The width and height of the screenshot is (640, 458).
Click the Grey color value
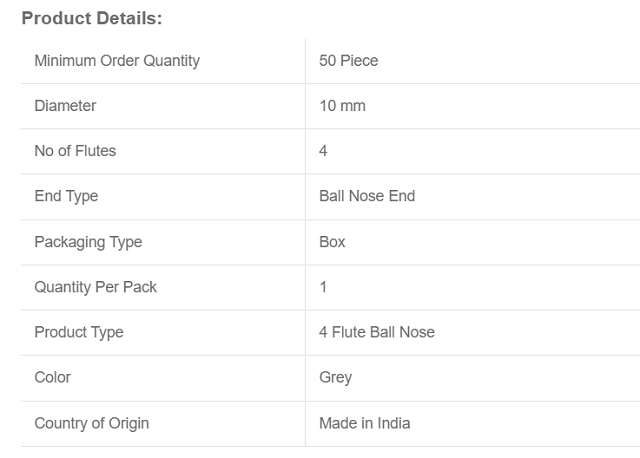(x=335, y=377)
